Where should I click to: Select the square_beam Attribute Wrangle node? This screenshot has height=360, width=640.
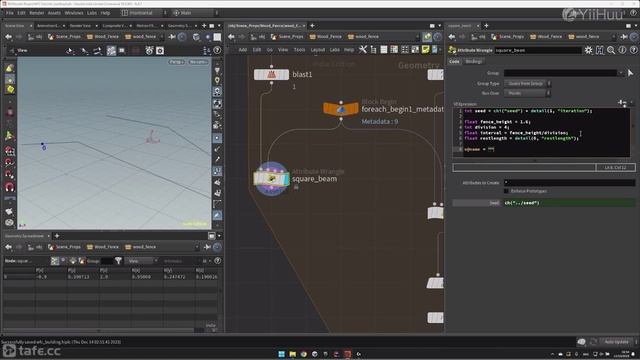tap(271, 179)
